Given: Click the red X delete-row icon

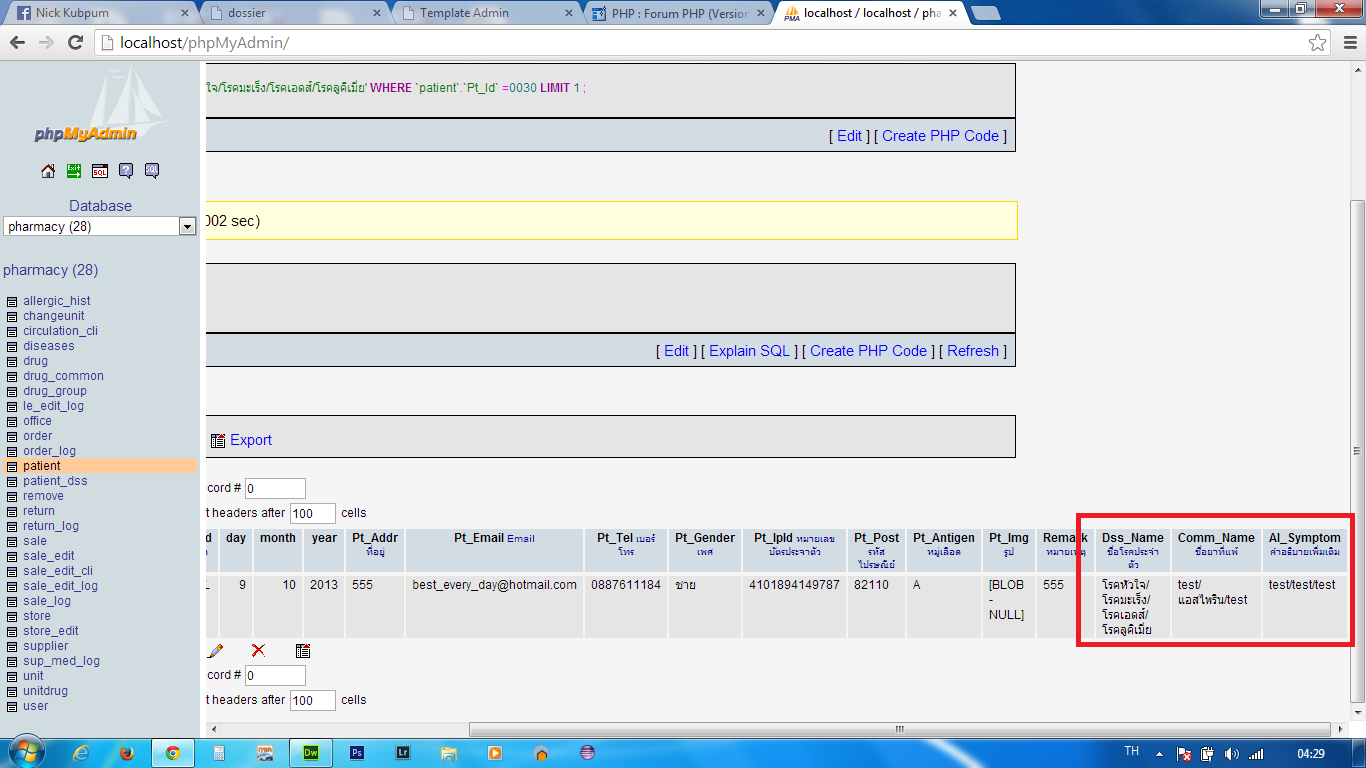Looking at the screenshot, I should (x=258, y=651).
